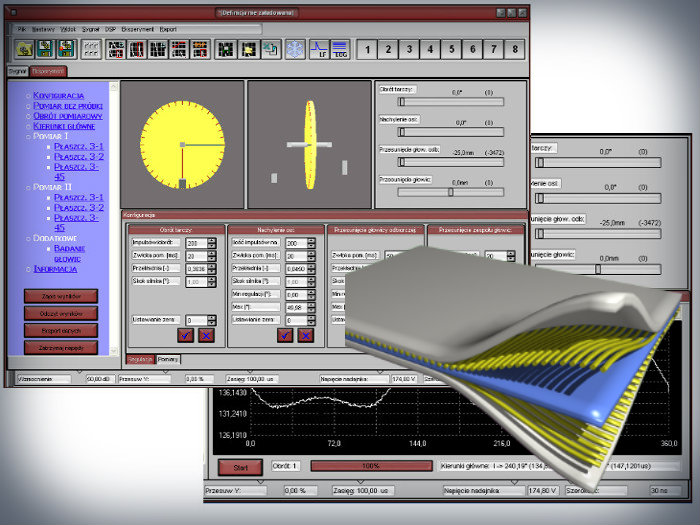The width and height of the screenshot is (700, 525).
Task: Click the ECG toolbar icon
Action: [x=340, y=48]
